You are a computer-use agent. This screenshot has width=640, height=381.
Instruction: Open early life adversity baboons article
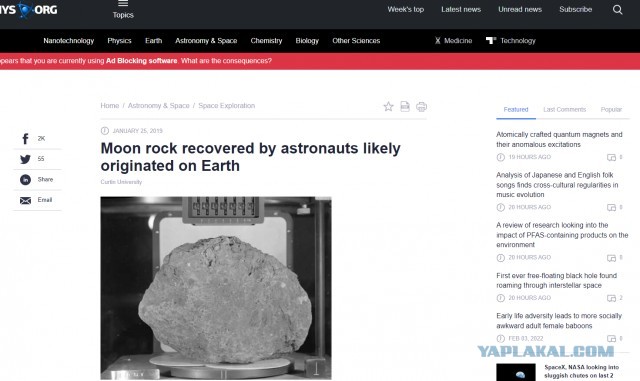click(x=559, y=321)
